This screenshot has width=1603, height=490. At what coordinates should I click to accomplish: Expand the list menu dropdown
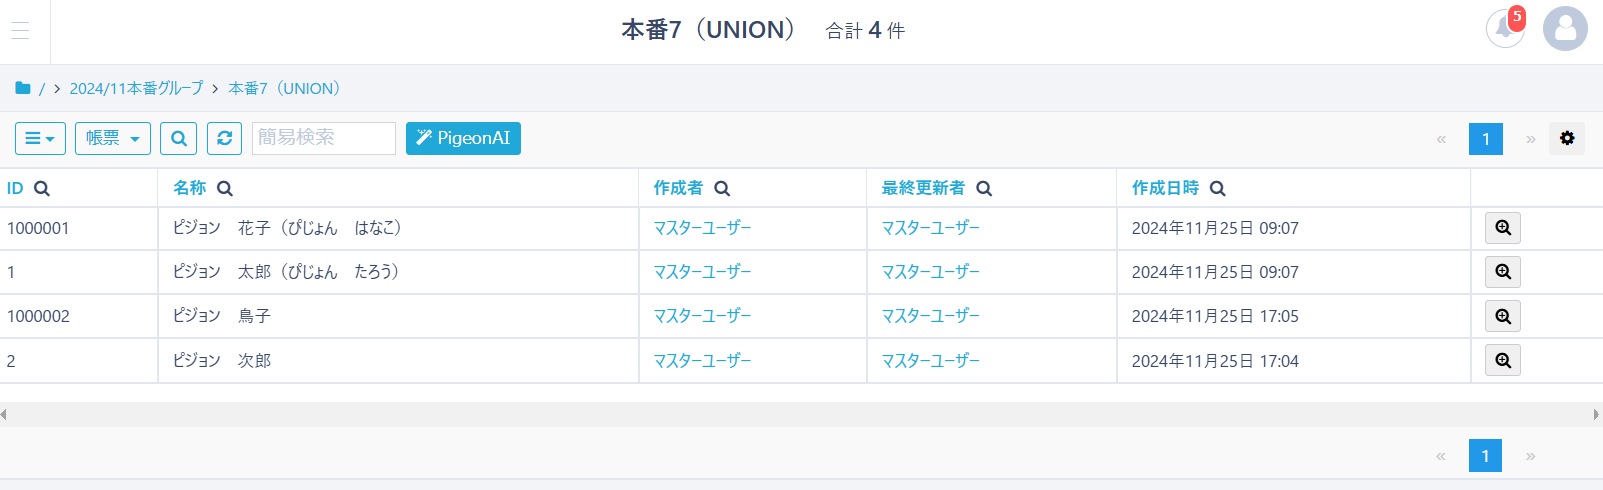point(40,138)
